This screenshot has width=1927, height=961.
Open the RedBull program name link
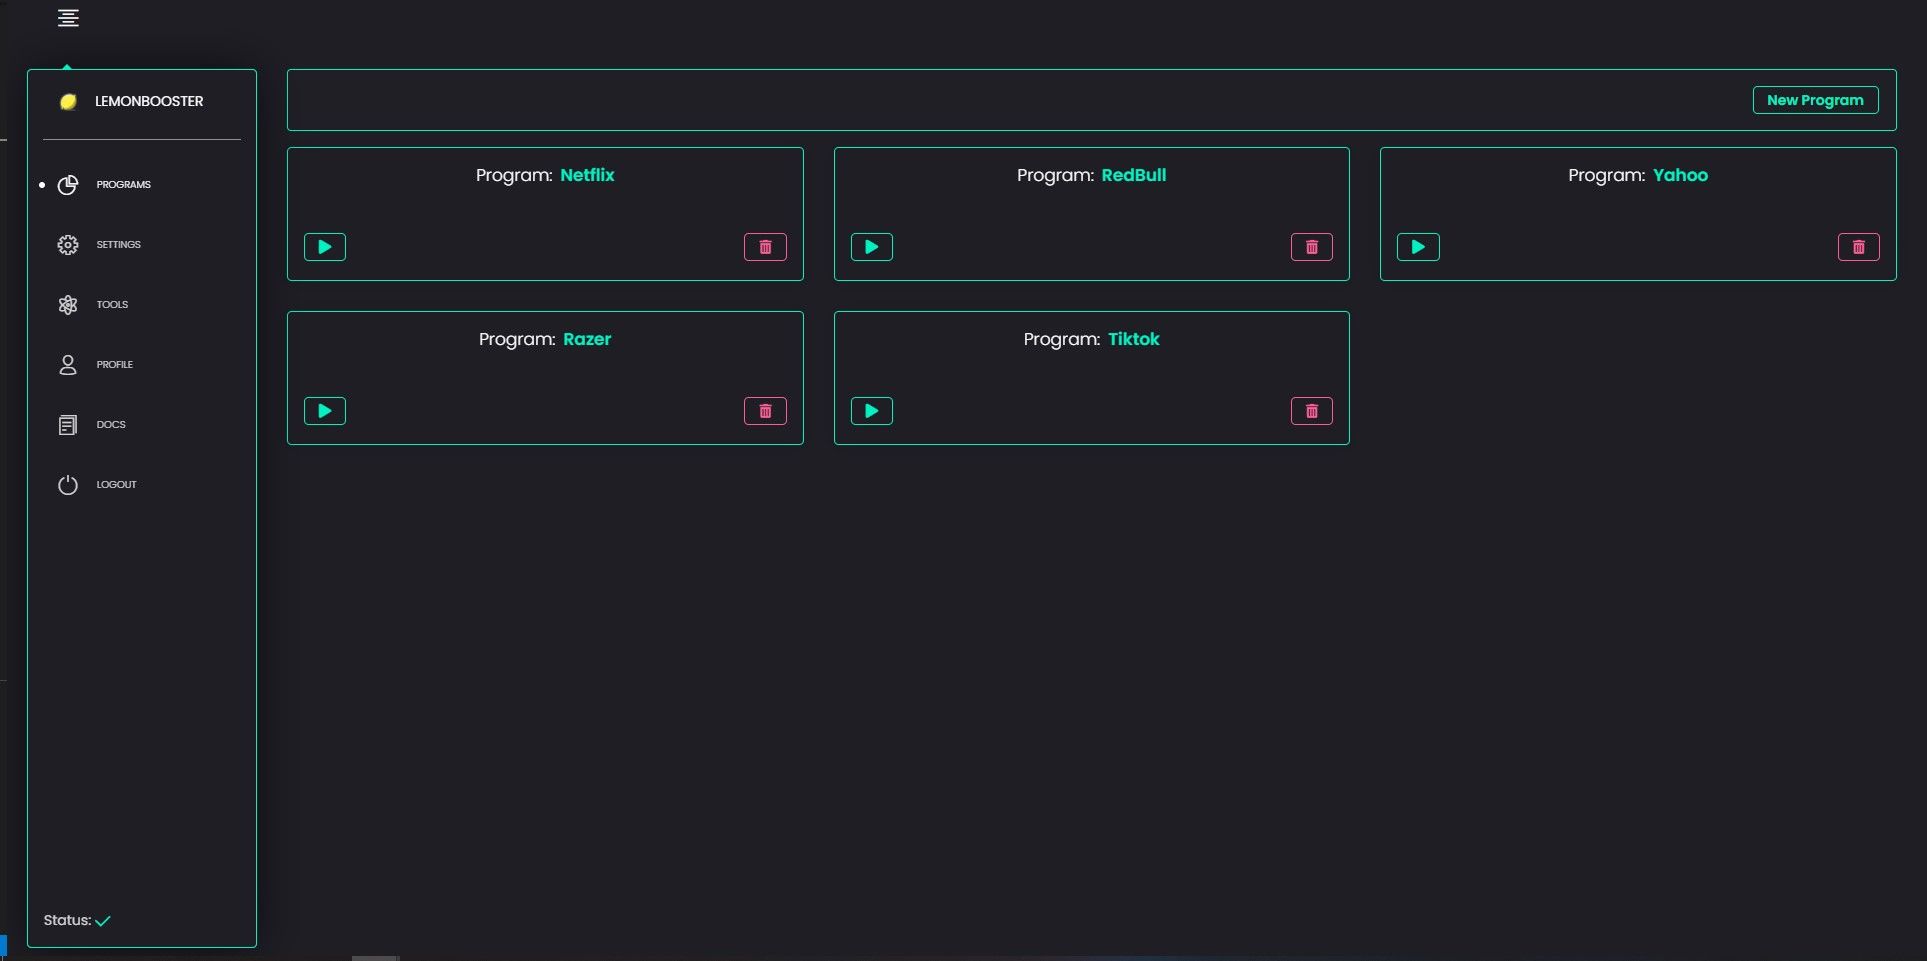pyautogui.click(x=1134, y=175)
